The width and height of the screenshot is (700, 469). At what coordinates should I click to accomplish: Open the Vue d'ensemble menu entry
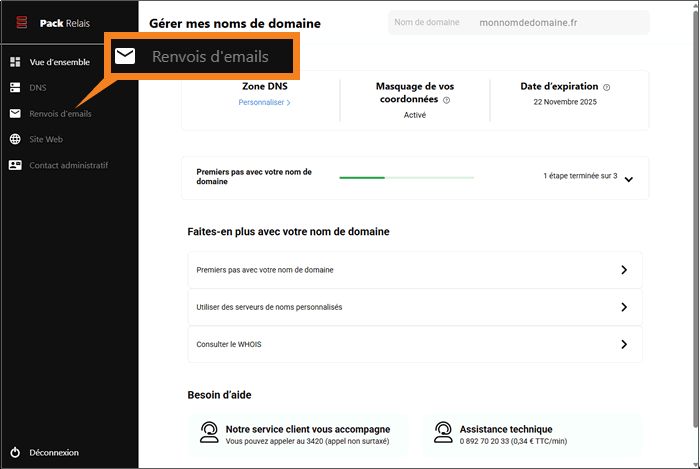click(x=59, y=62)
